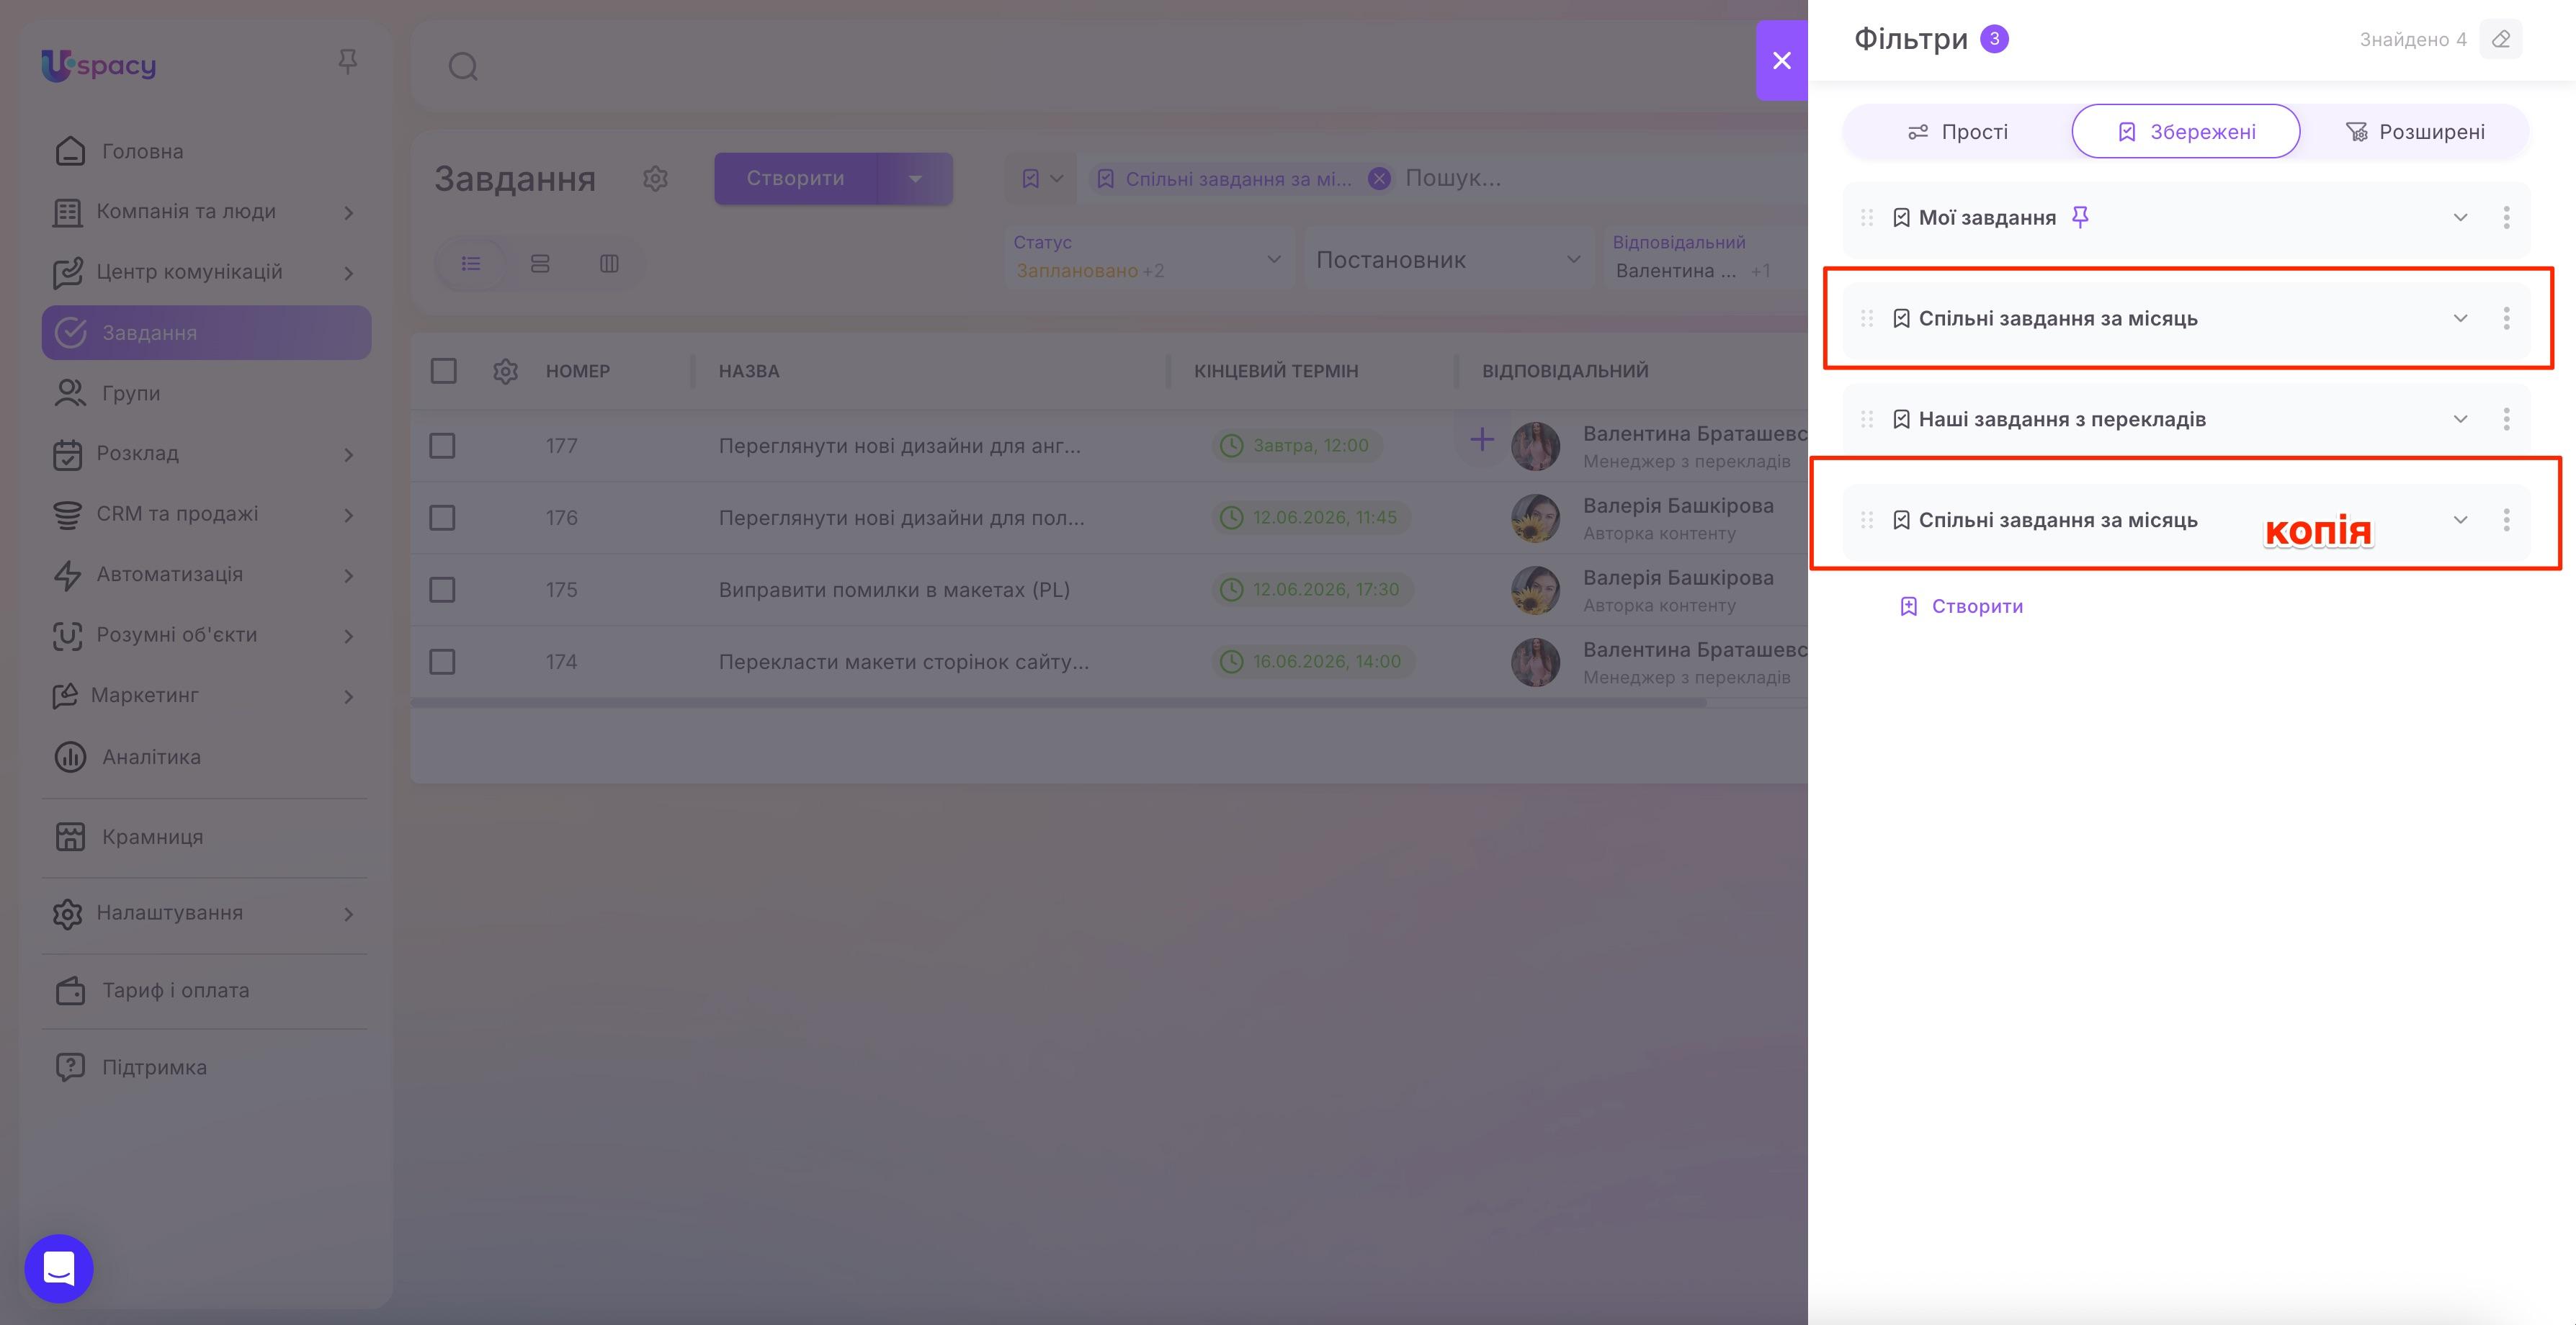Screen dimensions: 2576x1325
Task: Switch to Збережені filters tab
Action: coord(2185,132)
